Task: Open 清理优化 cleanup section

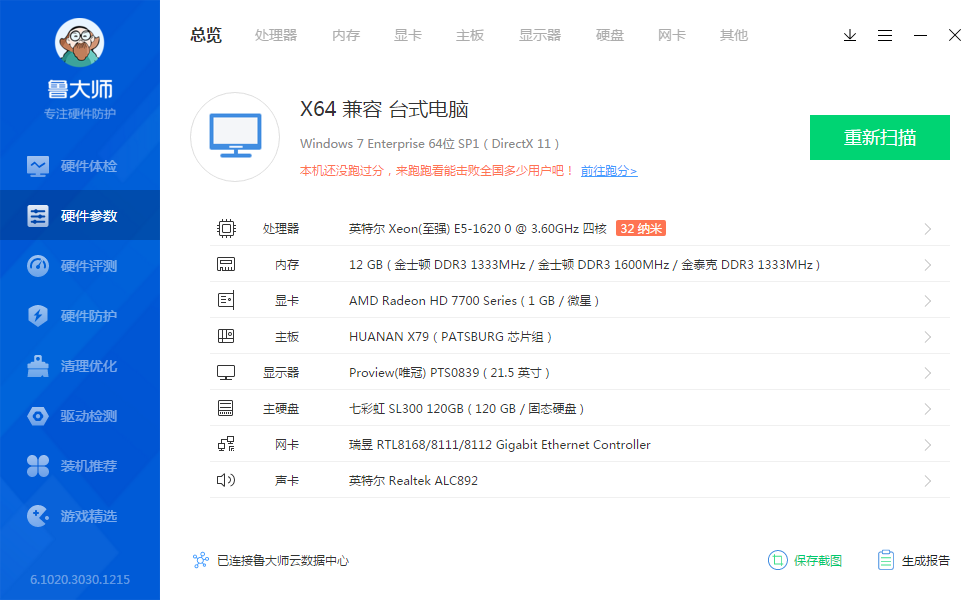Action: tap(80, 366)
